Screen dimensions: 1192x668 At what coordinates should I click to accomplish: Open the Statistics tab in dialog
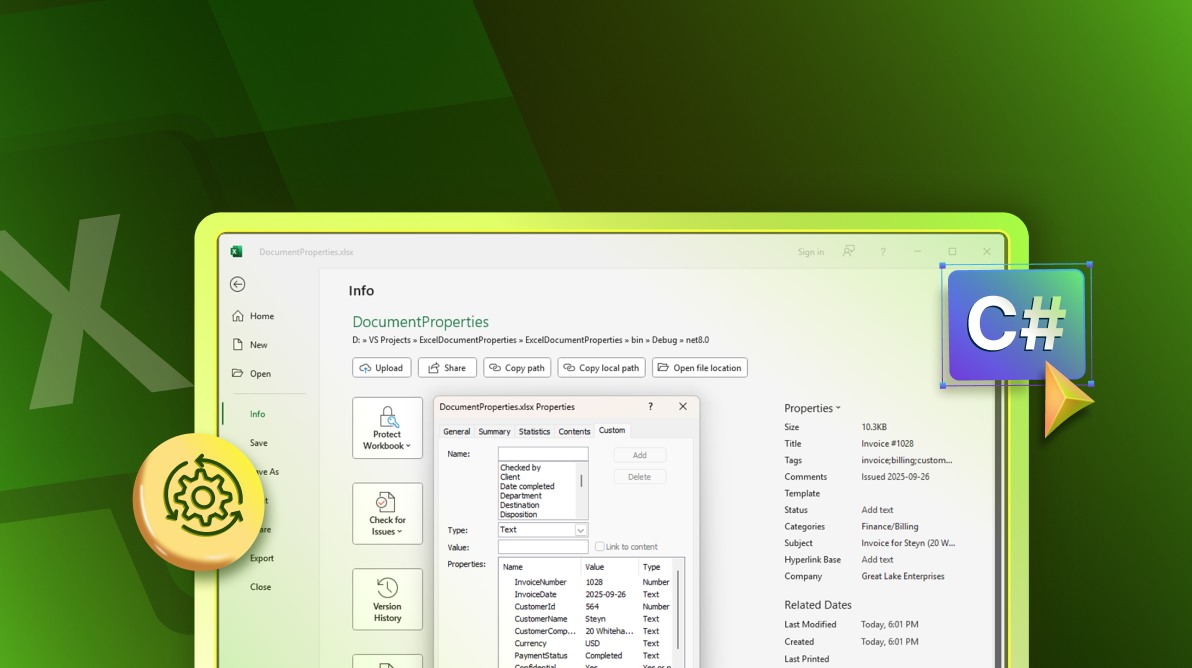(534, 432)
